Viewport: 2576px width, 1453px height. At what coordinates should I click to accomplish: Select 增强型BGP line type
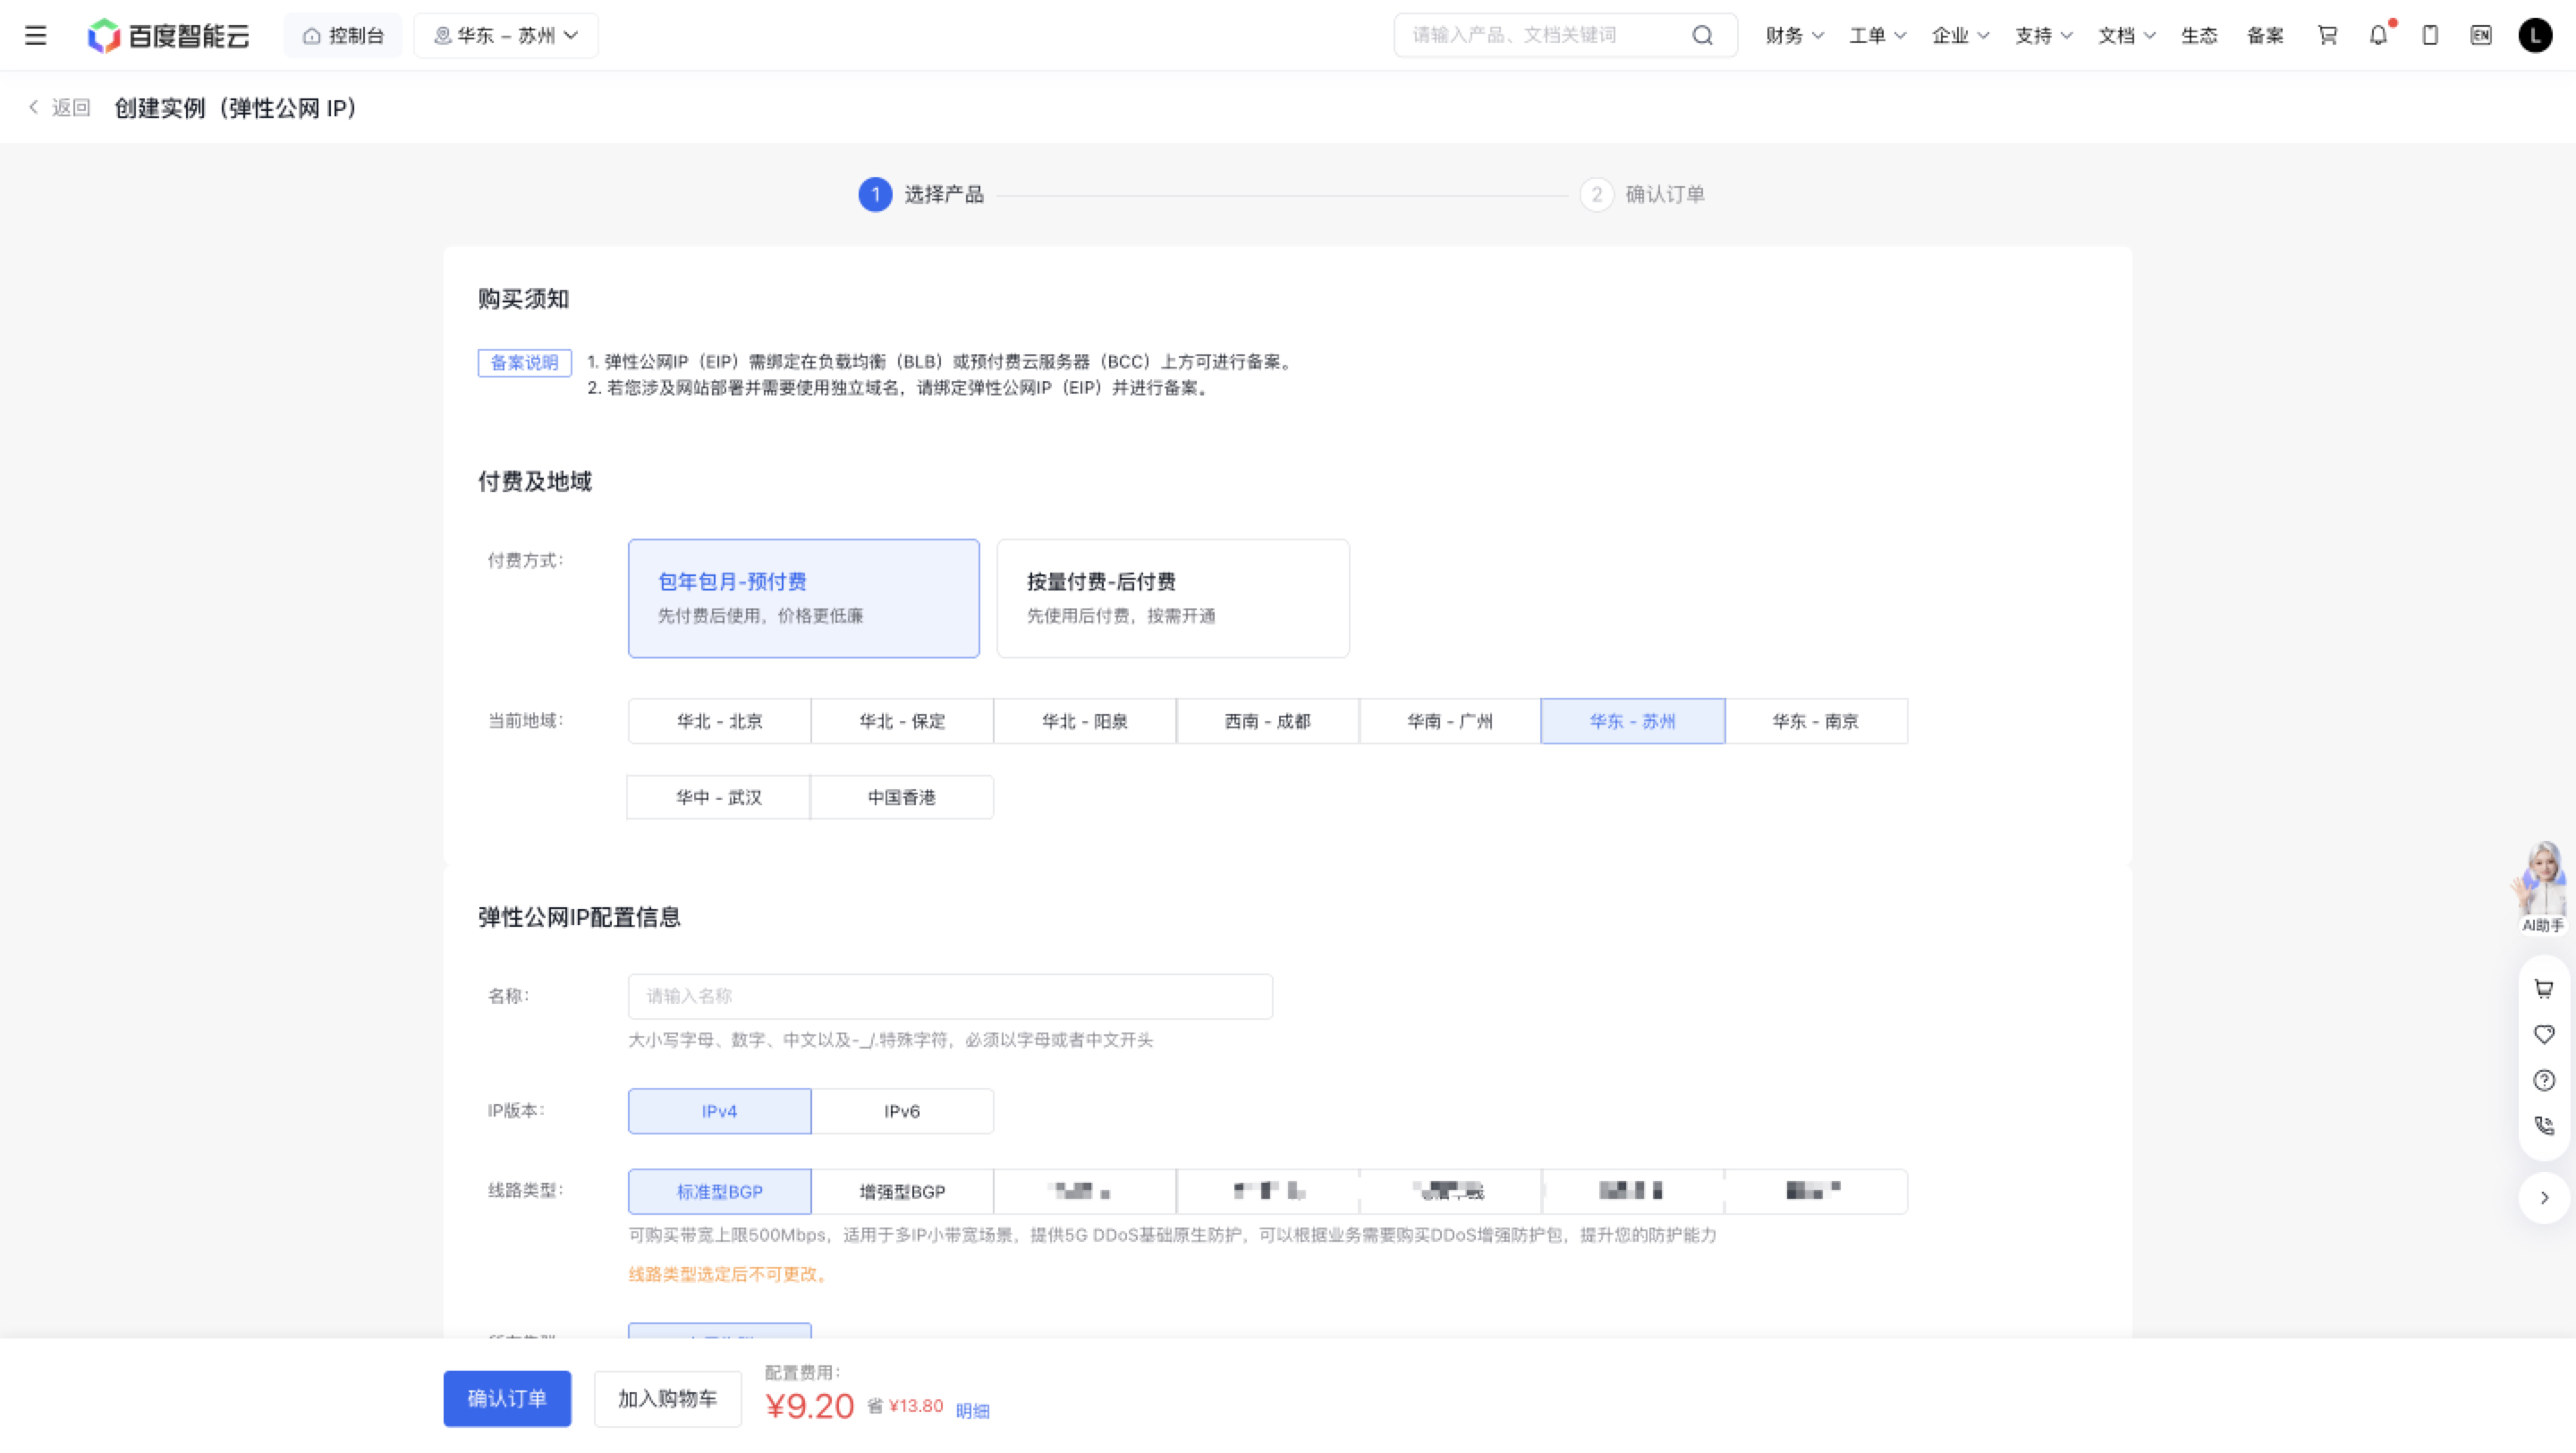click(902, 1191)
